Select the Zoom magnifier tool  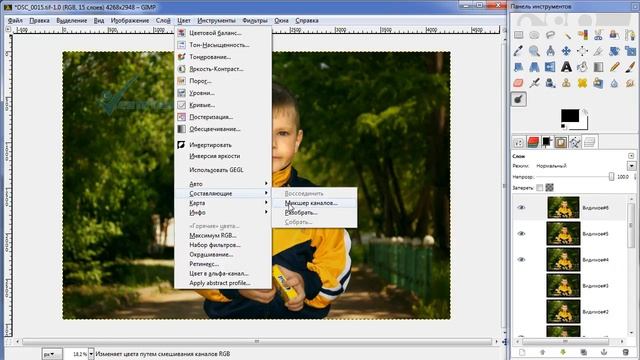click(534, 51)
